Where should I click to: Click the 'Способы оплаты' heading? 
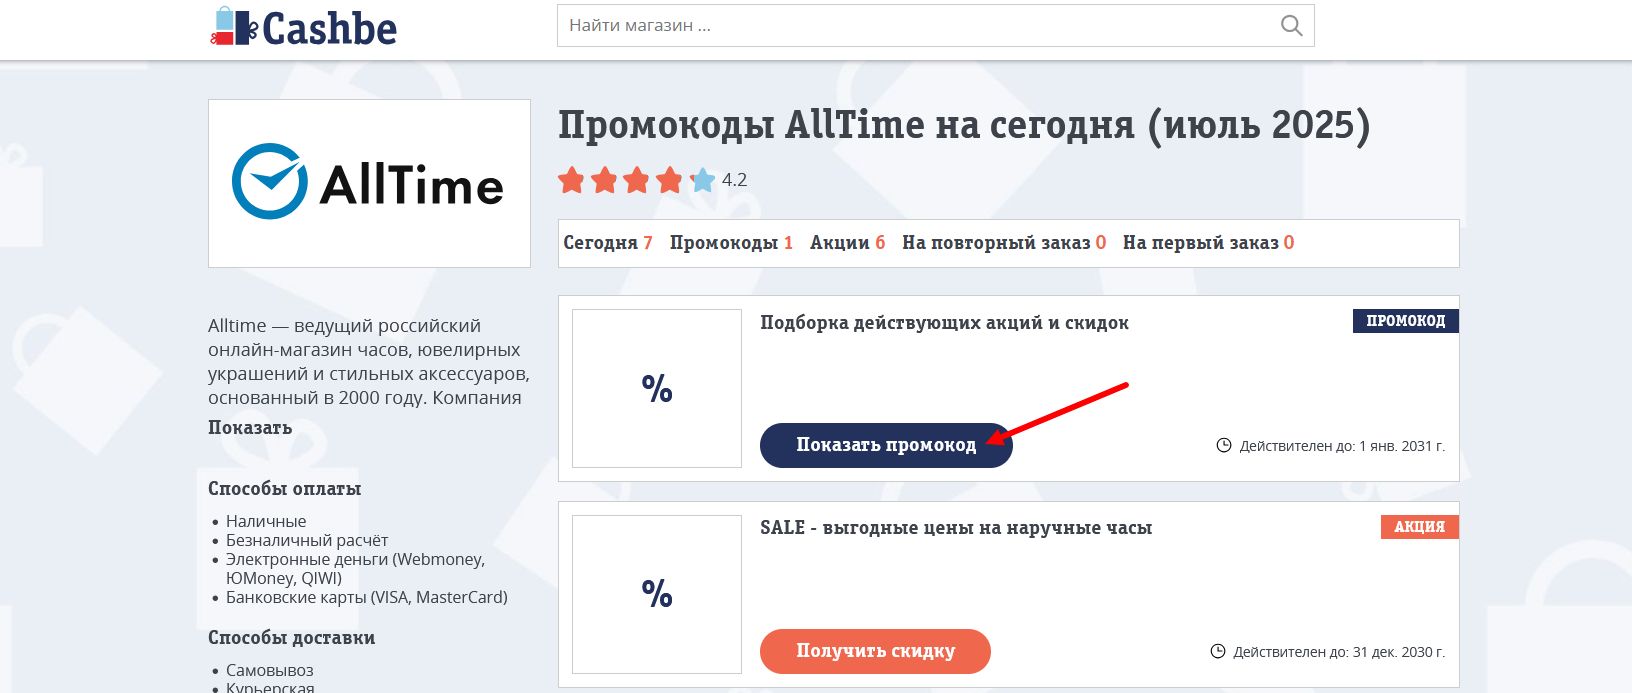285,489
